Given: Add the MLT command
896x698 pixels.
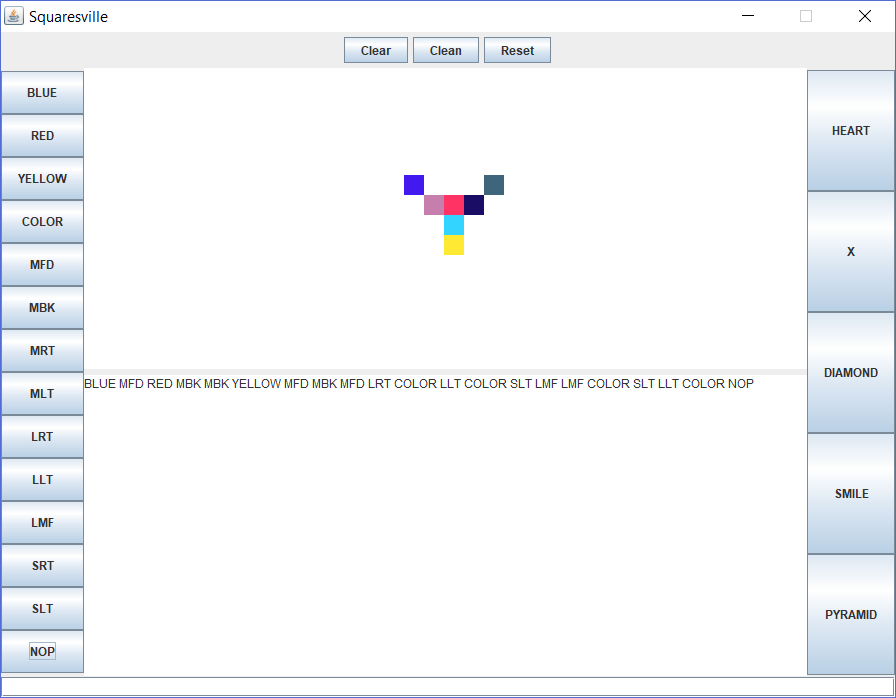Looking at the screenshot, I should pyautogui.click(x=42, y=394).
